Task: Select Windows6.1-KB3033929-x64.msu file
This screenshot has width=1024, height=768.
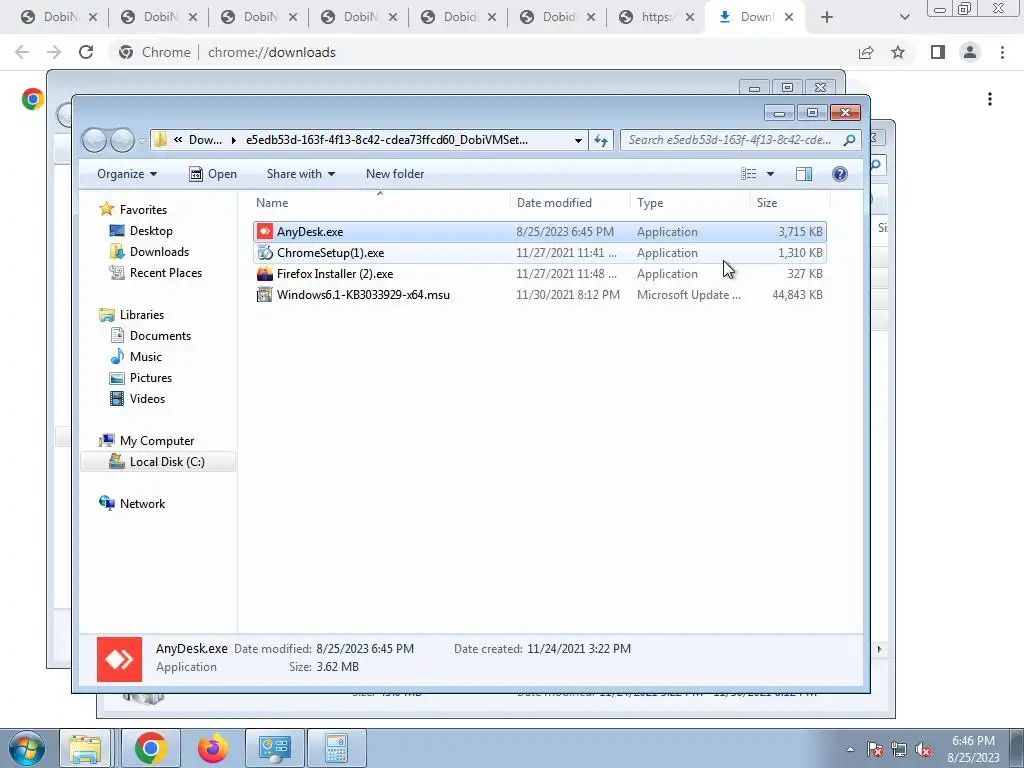Action: coord(539,295)
